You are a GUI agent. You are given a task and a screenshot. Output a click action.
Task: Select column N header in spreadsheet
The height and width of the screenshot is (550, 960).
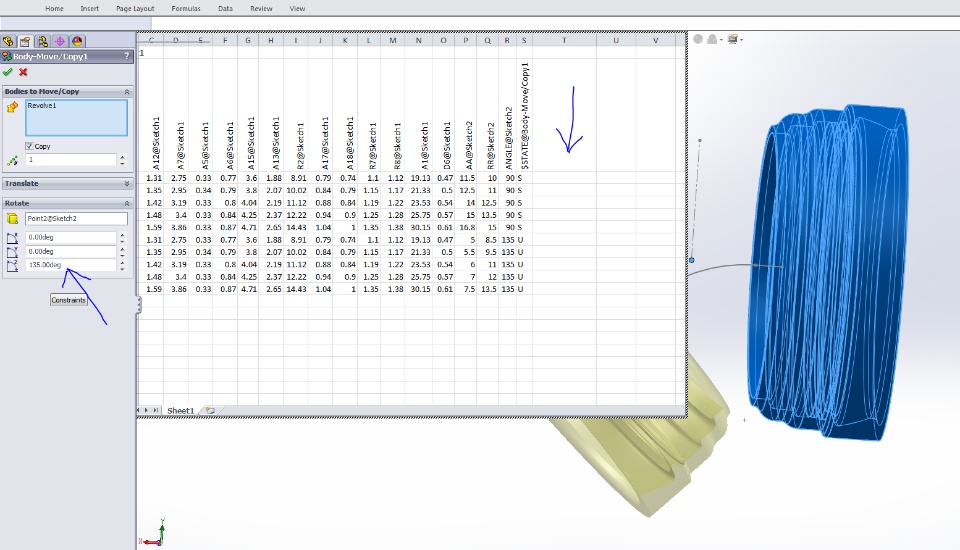(419, 40)
